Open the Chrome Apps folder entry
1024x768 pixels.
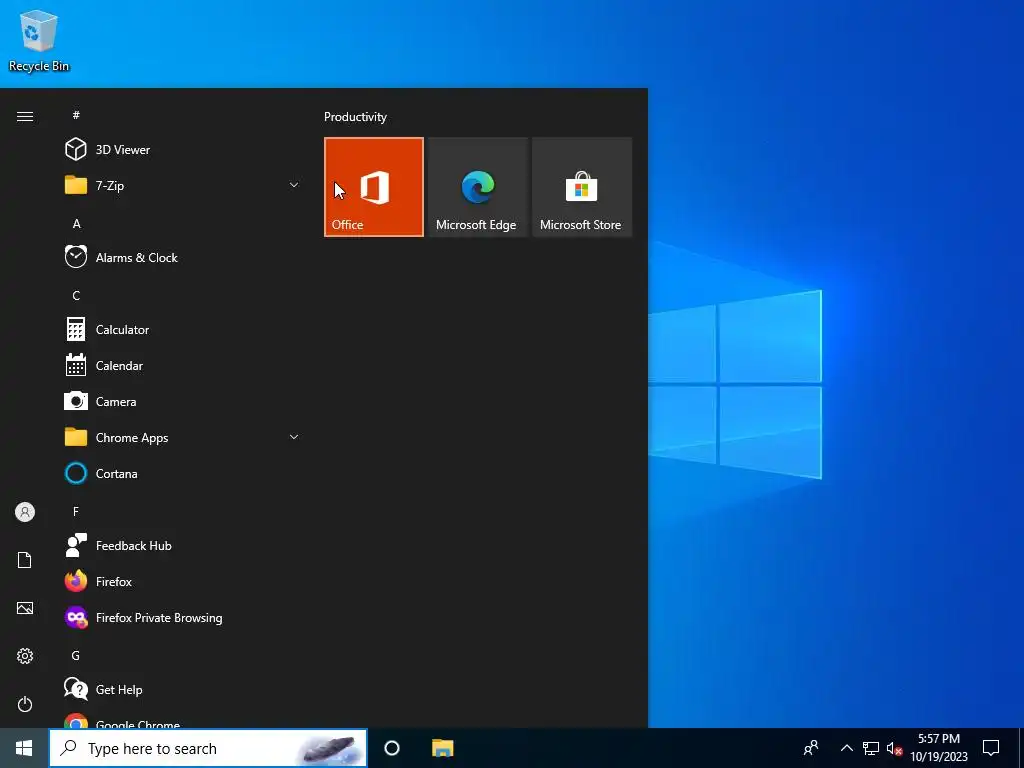coord(183,438)
